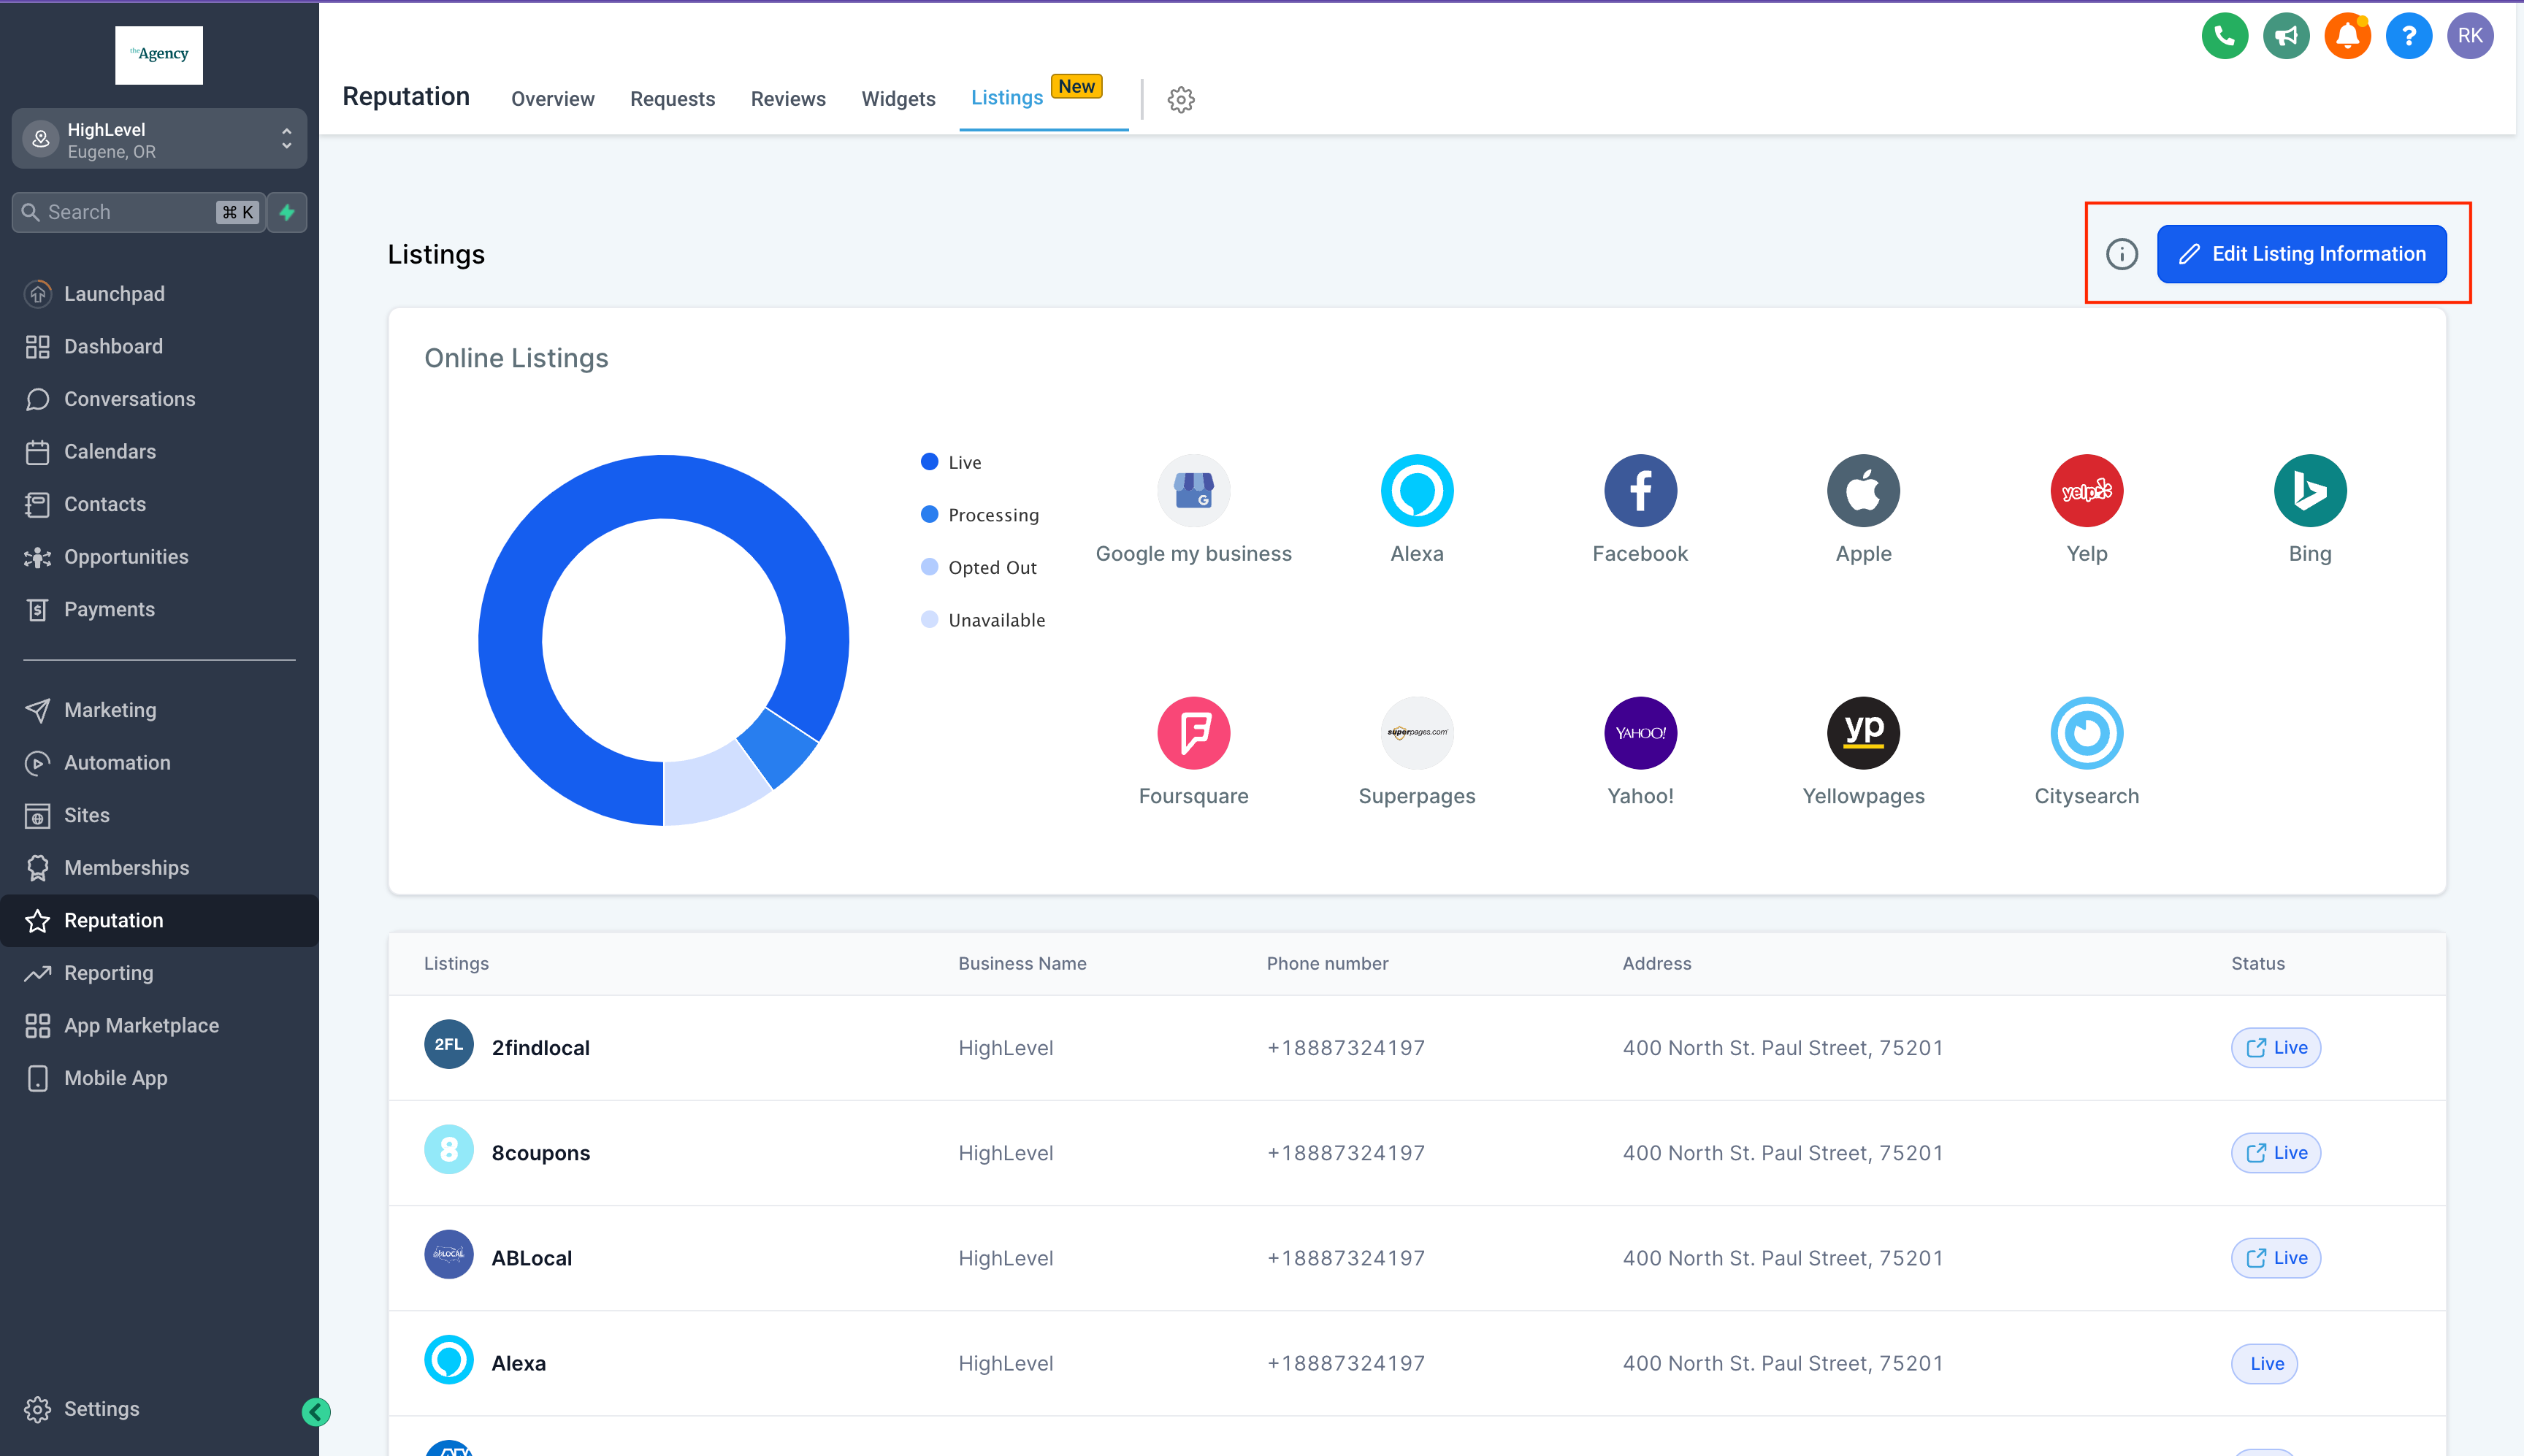Click the blue help question mark icon
Image resolution: width=2524 pixels, height=1456 pixels.
(2408, 36)
